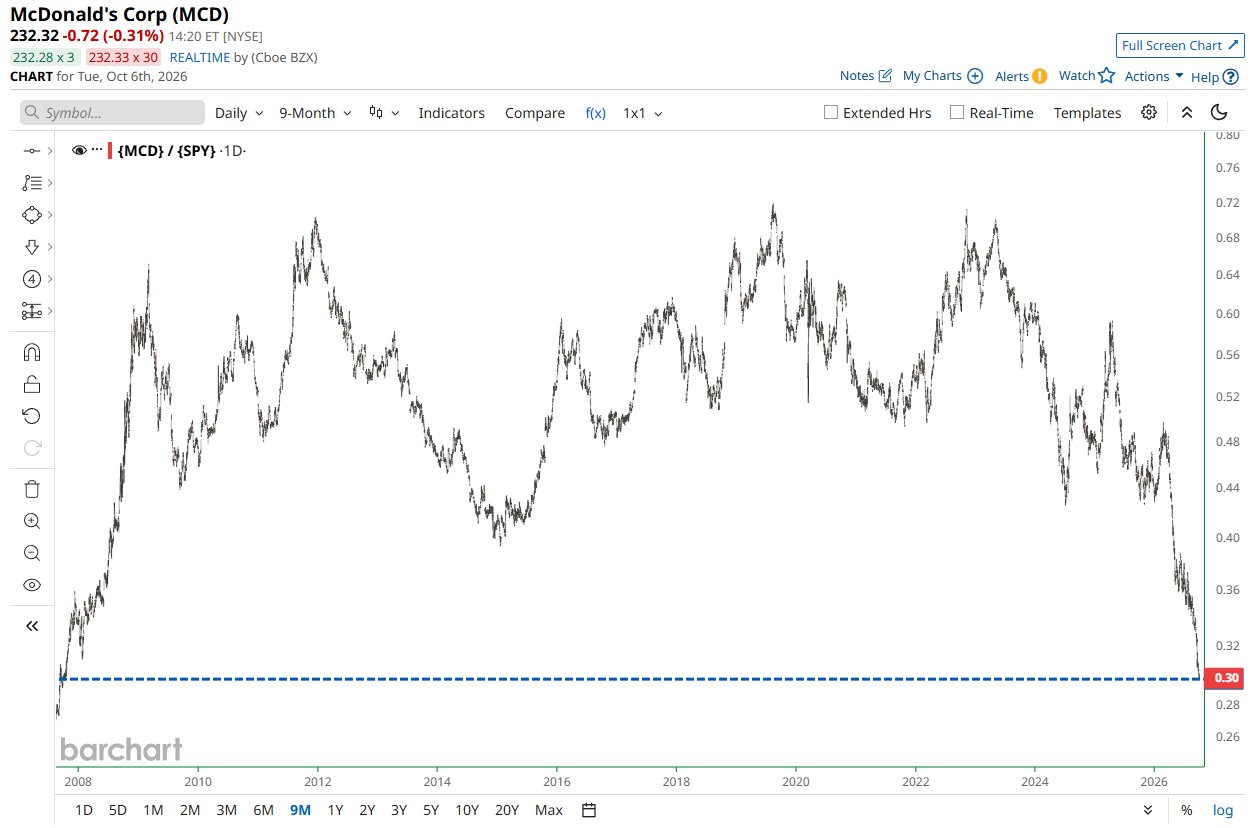Zoom out with the magnifier minus icon
Viewport: 1256px width, 828px height.
32,553
